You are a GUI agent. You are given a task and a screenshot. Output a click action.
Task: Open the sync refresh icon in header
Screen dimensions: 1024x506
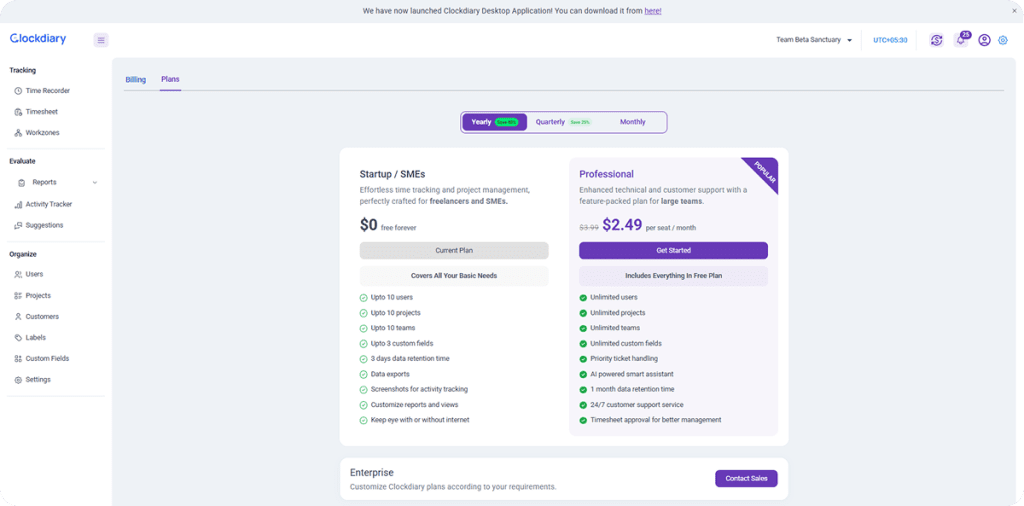click(x=936, y=40)
